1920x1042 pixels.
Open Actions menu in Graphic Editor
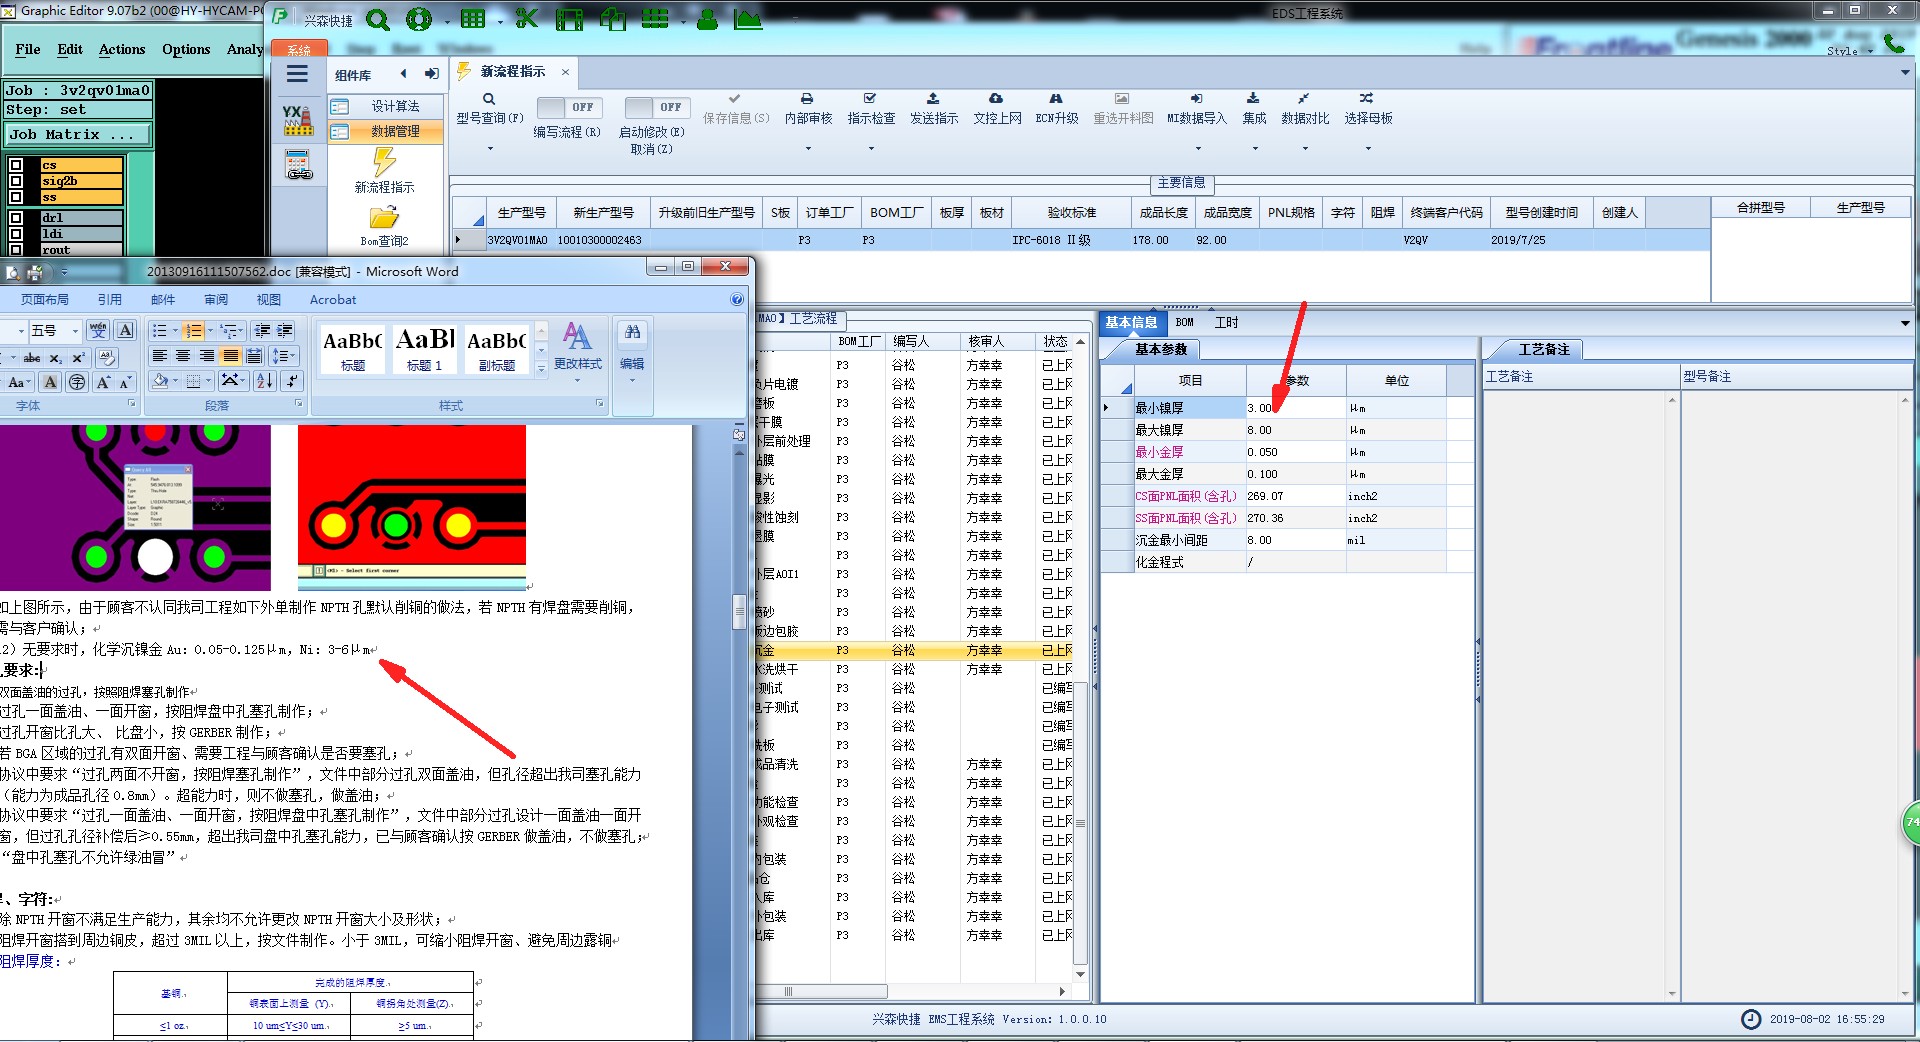point(122,49)
